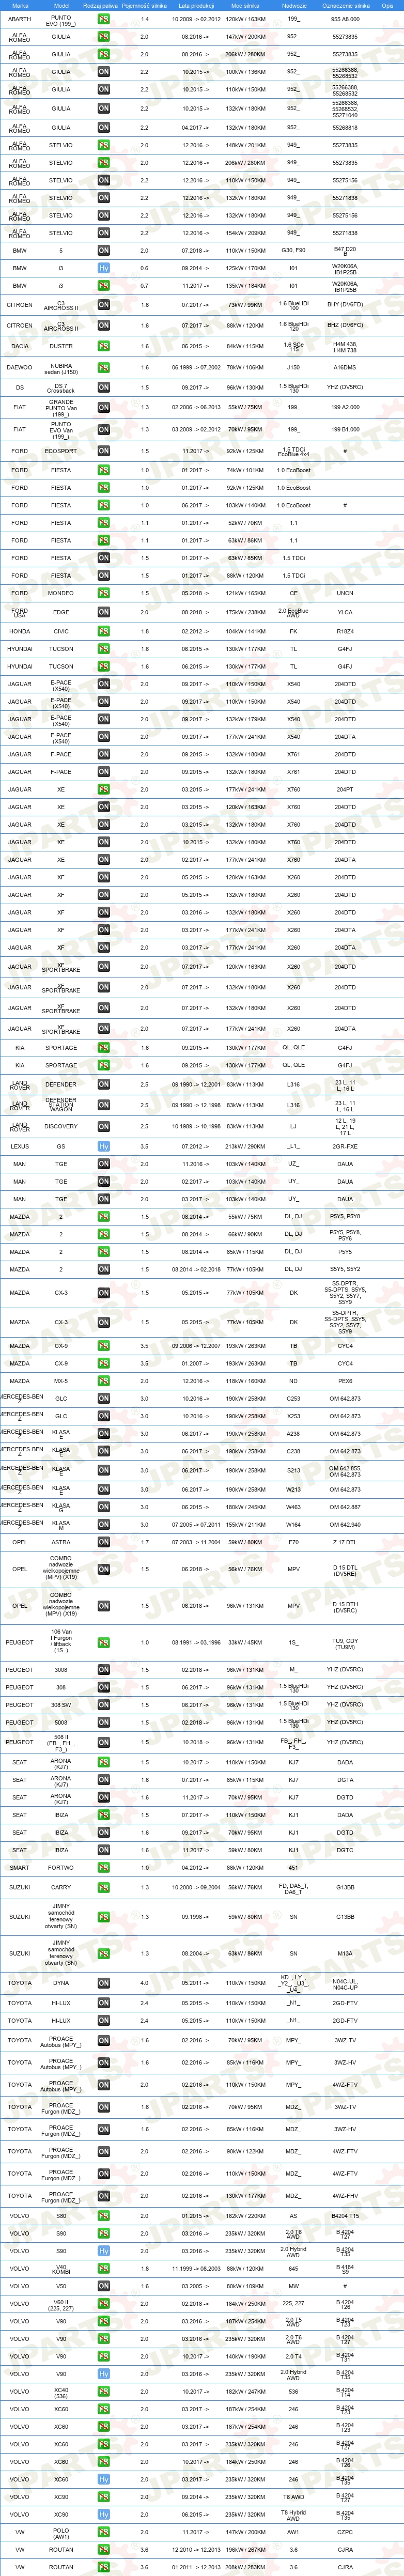Click the Rodzaj paliwa column header
The width and height of the screenshot is (404, 2576).
tap(100, 5)
